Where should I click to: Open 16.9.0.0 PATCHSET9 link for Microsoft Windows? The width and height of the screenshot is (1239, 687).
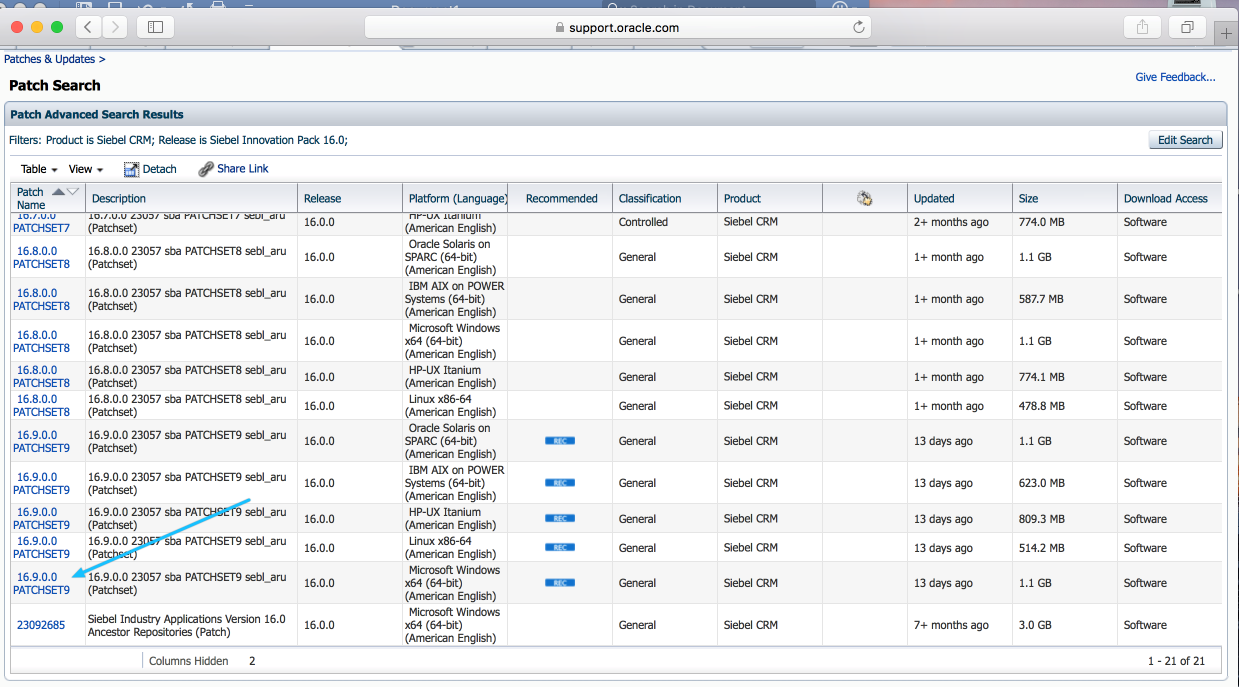click(x=41, y=584)
